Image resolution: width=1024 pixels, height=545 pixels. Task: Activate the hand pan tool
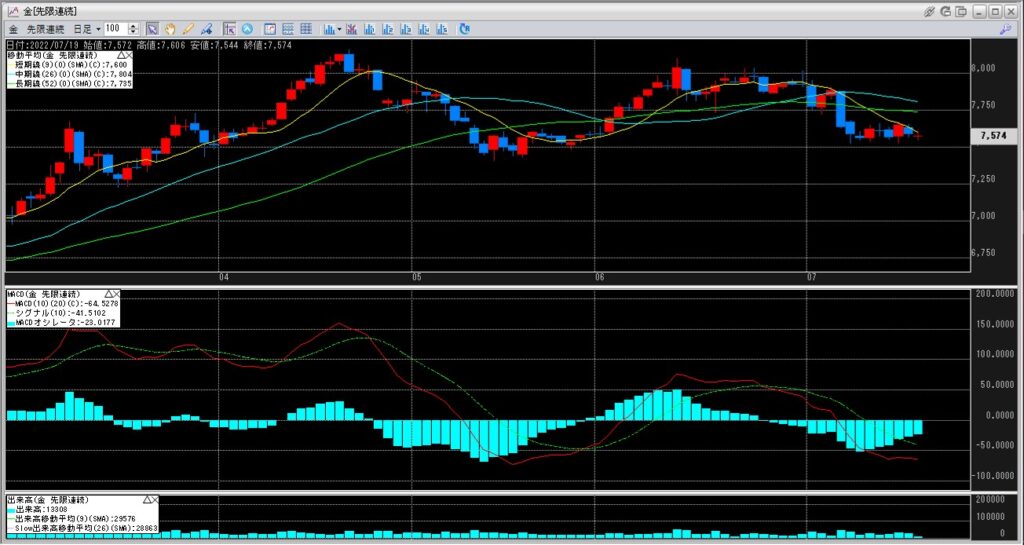170,29
